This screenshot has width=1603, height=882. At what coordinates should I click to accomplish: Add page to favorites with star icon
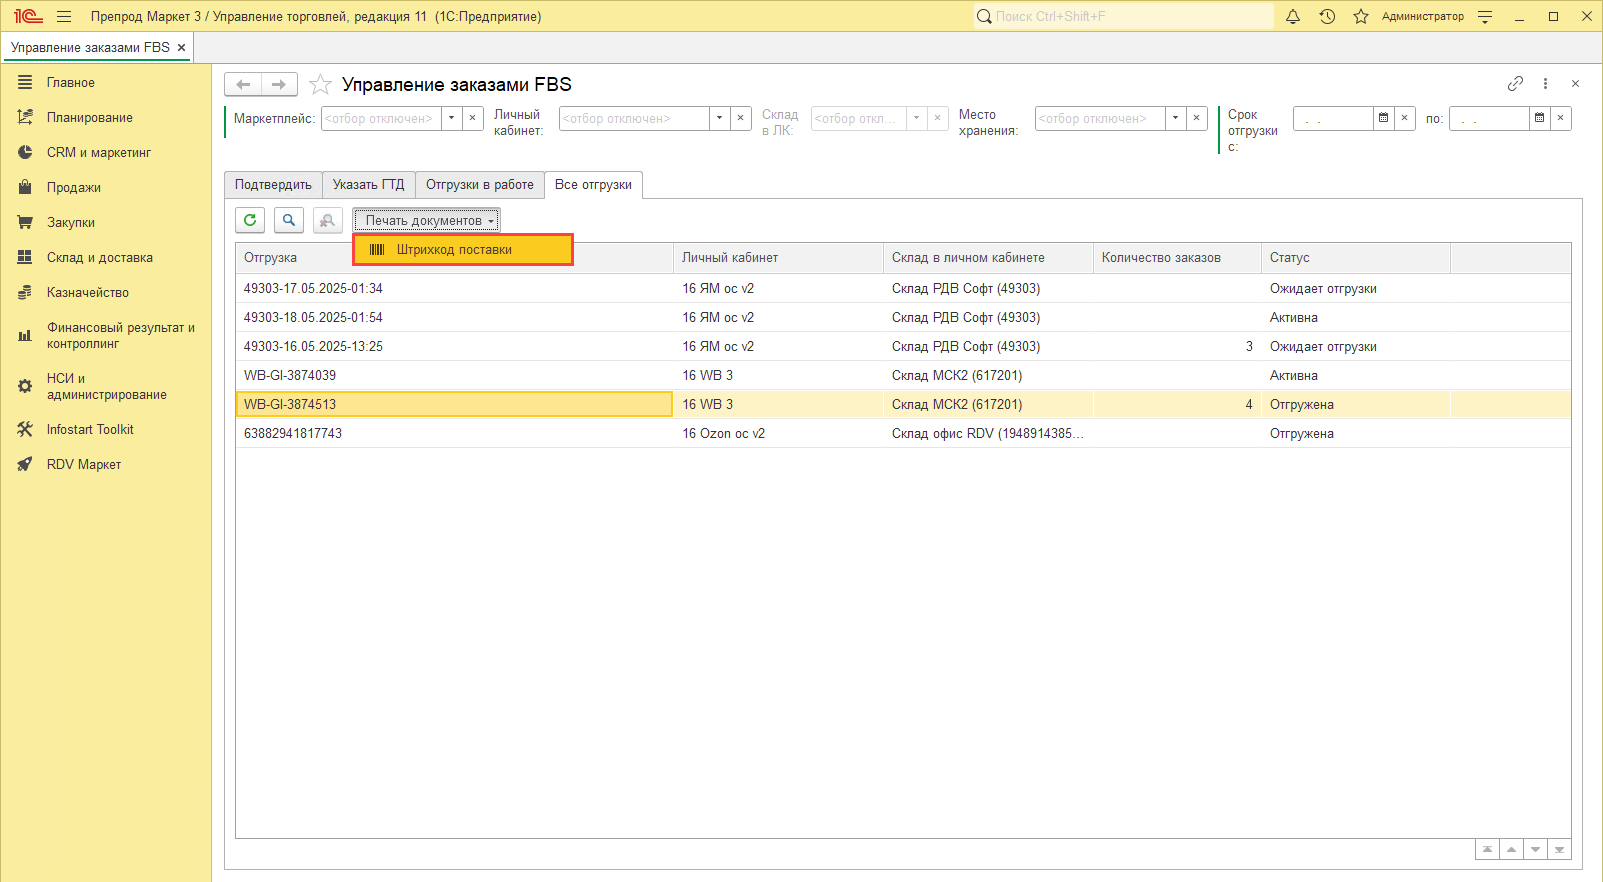pyautogui.click(x=320, y=85)
